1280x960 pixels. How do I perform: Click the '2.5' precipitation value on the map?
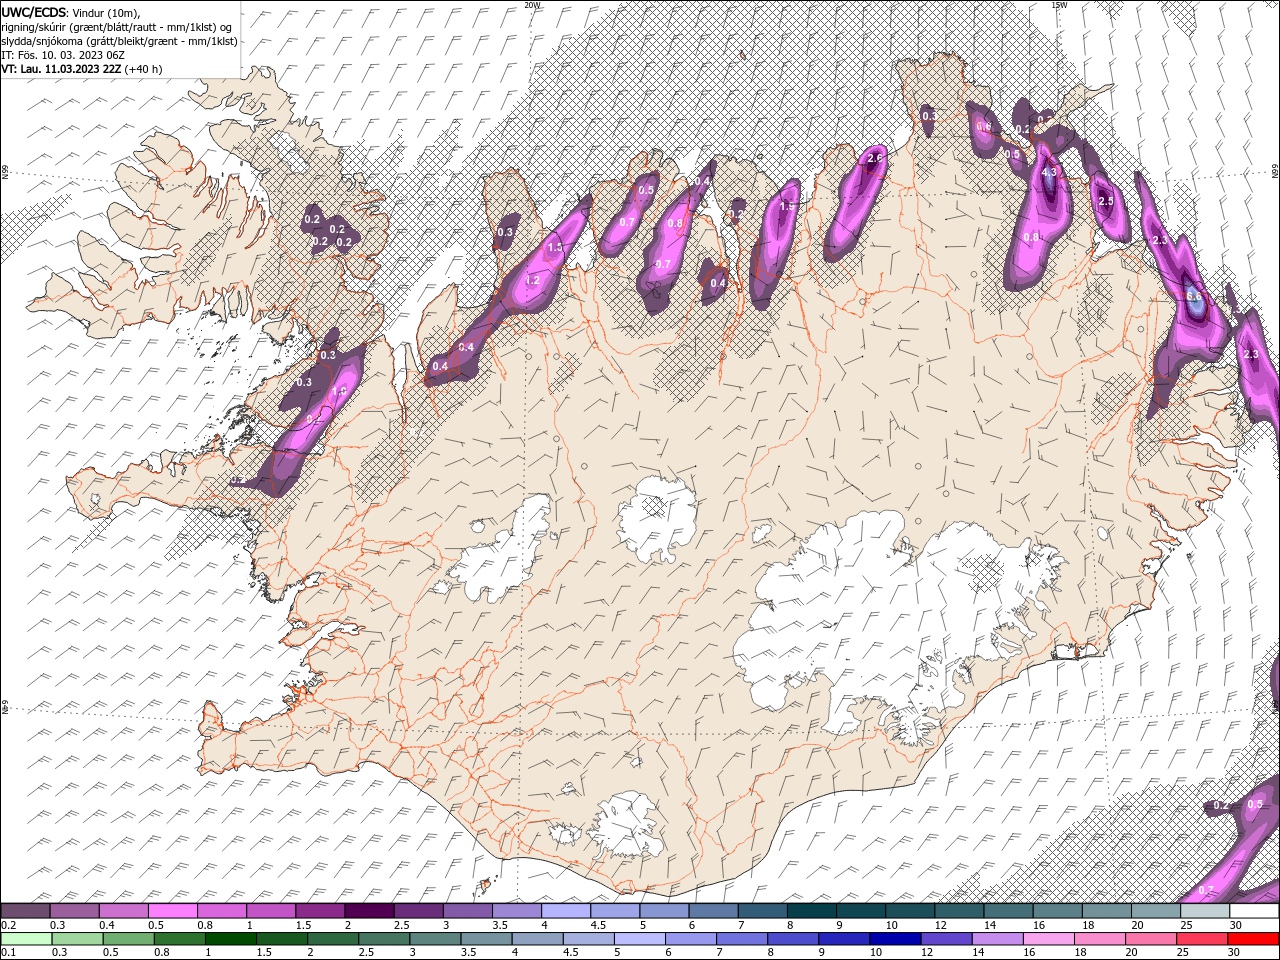click(1106, 201)
